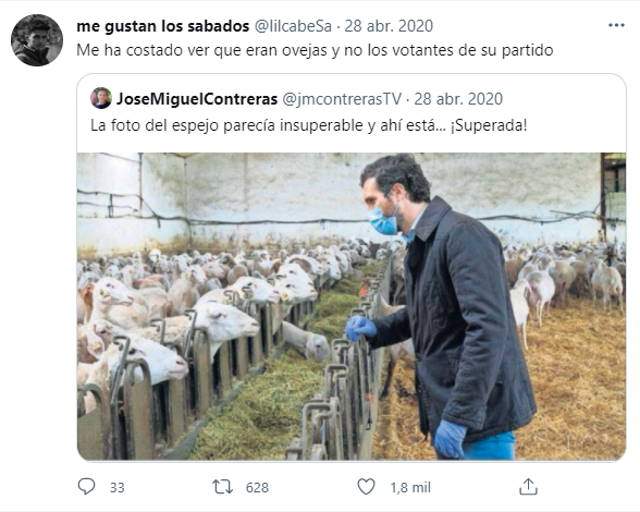Image resolution: width=640 pixels, height=512 pixels.
Task: Open the me gustan los sabados display name
Action: pyautogui.click(x=163, y=26)
